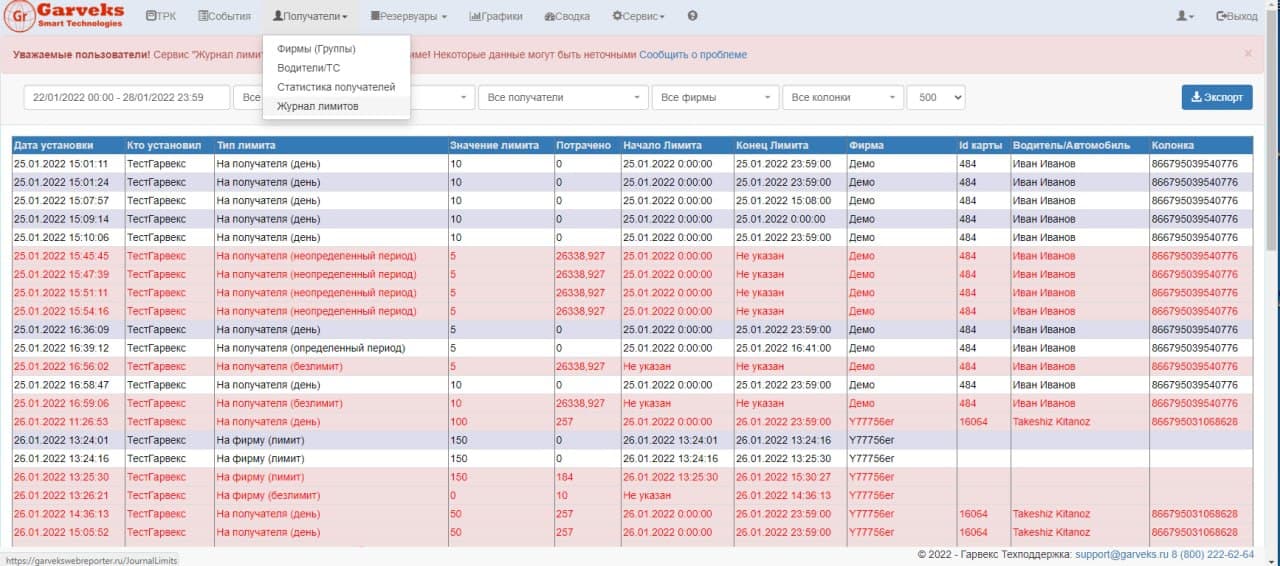This screenshot has width=1280, height=566.
Task: Go to the События page
Action: pyautogui.click(x=224, y=16)
